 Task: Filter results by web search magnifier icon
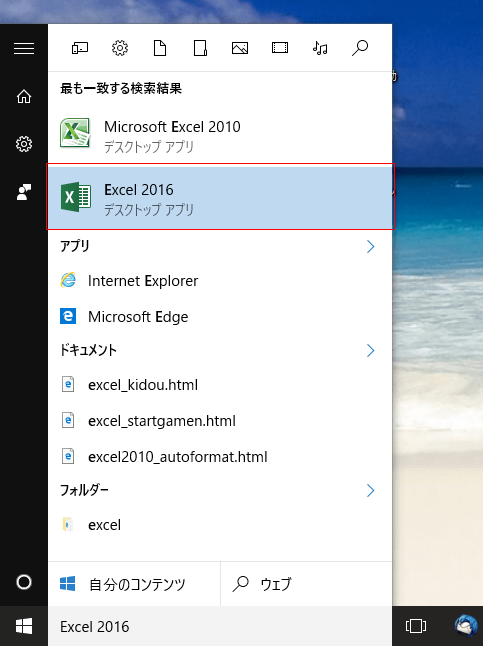click(x=360, y=48)
